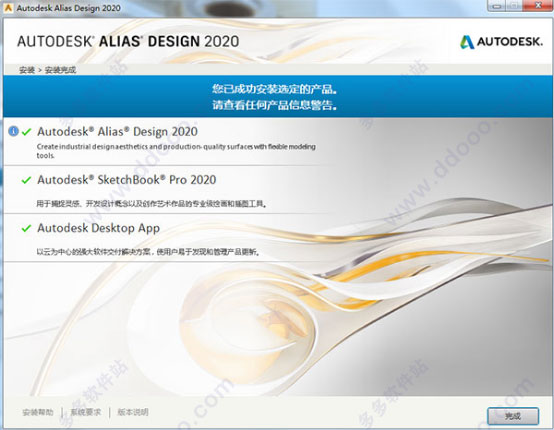Screen dimensions: 554x430
Task: Click the green checkmark for Autodesk Desktop App
Action: click(x=26, y=228)
